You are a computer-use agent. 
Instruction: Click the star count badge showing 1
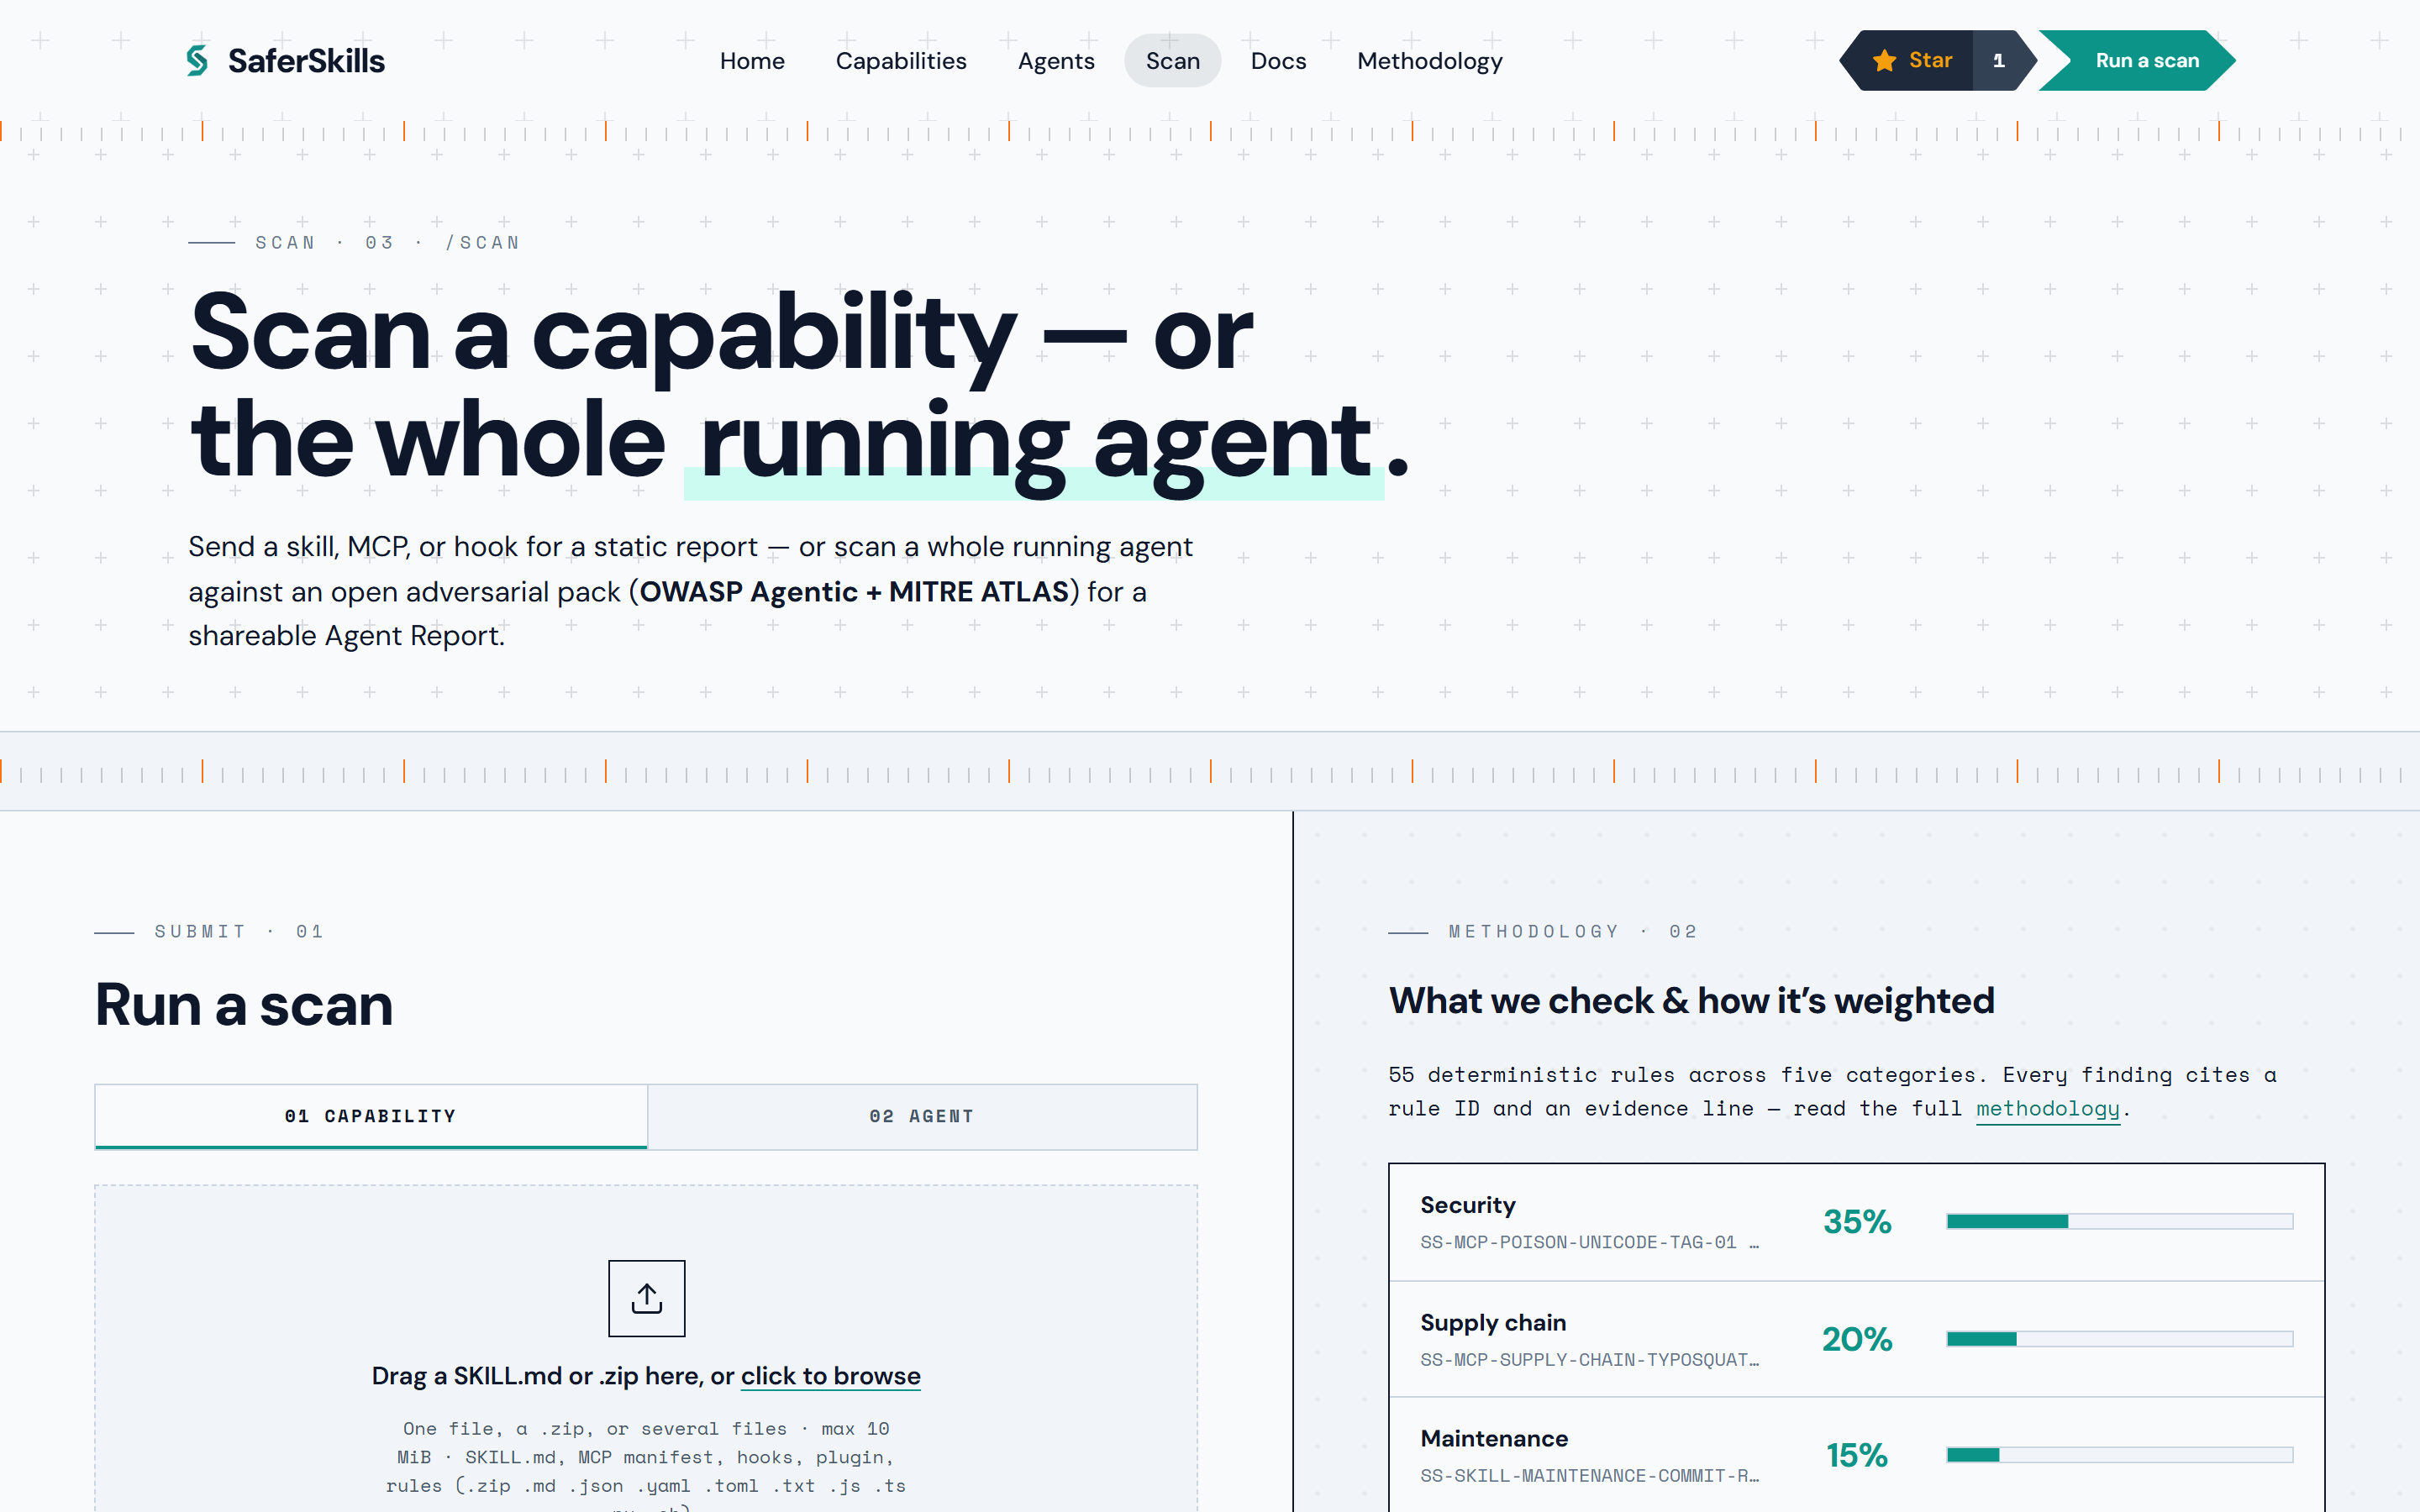click(x=2000, y=60)
